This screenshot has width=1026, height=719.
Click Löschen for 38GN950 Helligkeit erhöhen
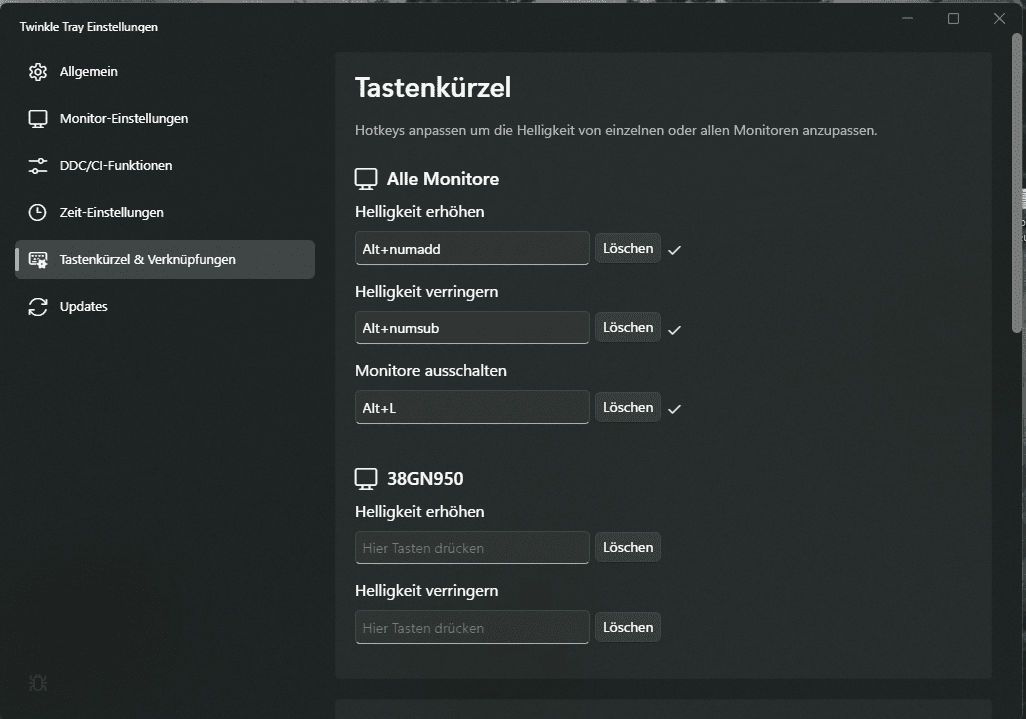point(627,547)
